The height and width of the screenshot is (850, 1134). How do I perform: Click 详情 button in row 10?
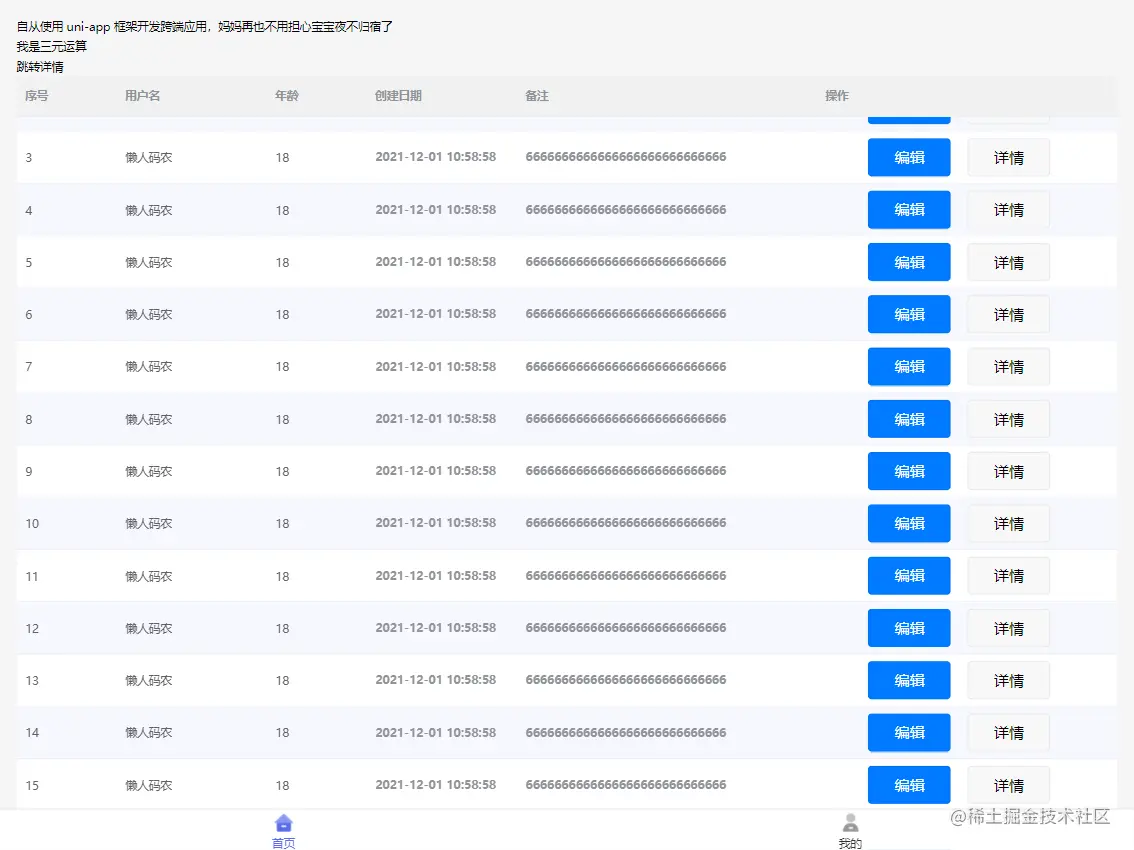tap(1008, 523)
